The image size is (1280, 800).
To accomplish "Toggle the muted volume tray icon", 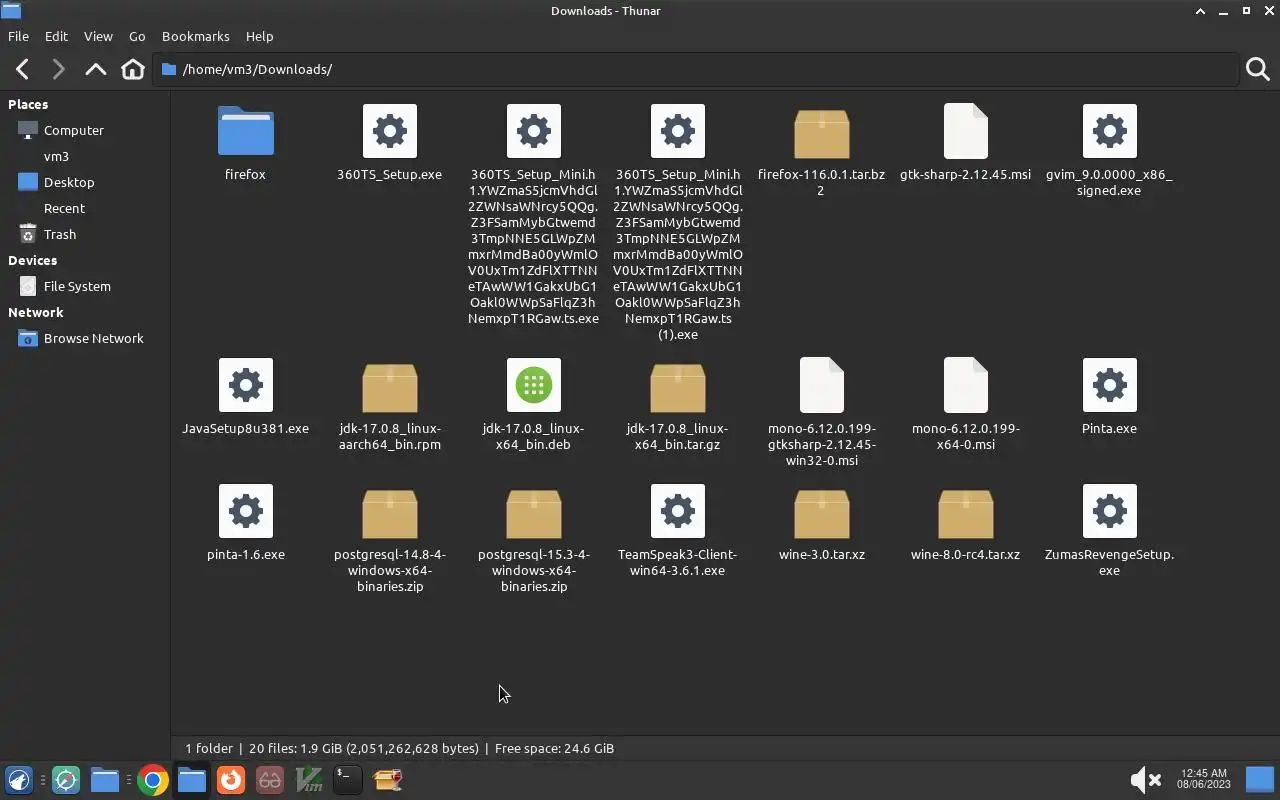I will pyautogui.click(x=1145, y=780).
